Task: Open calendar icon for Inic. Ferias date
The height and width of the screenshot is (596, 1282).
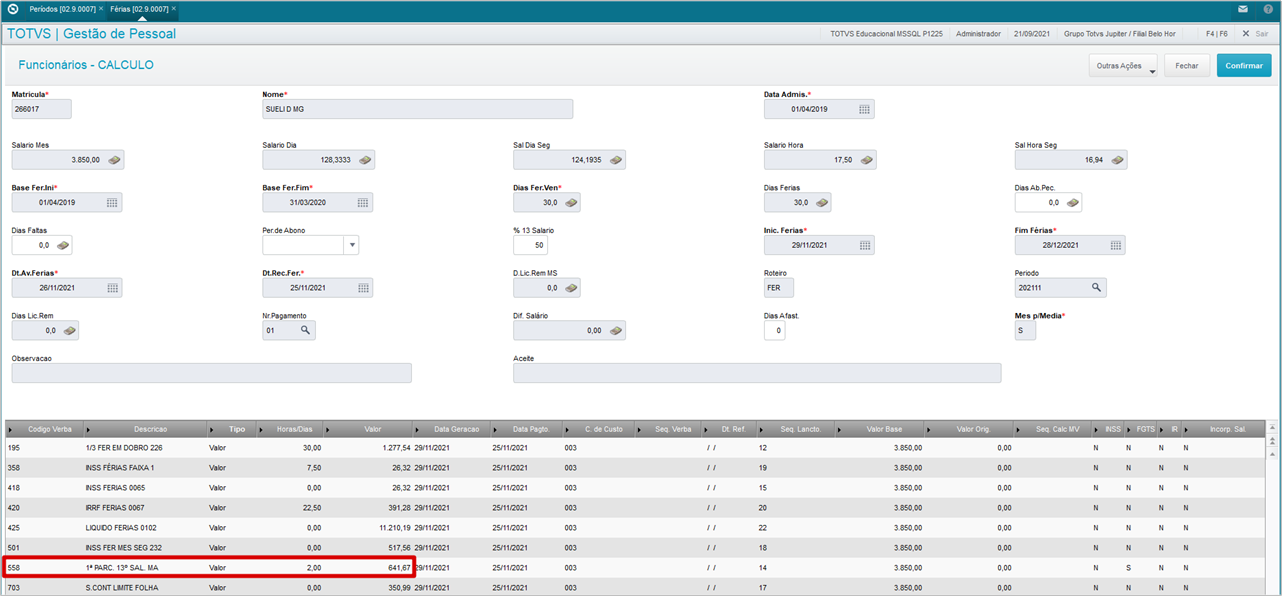Action: [x=864, y=245]
